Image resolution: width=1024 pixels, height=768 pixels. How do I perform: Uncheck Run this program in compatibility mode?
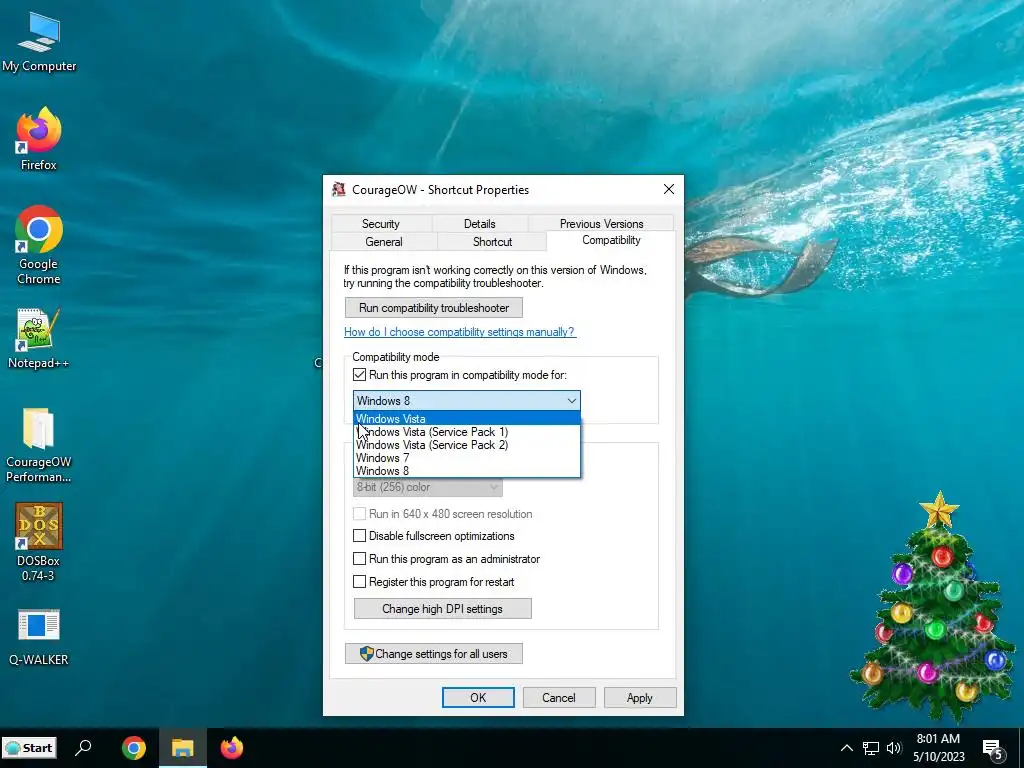click(359, 375)
